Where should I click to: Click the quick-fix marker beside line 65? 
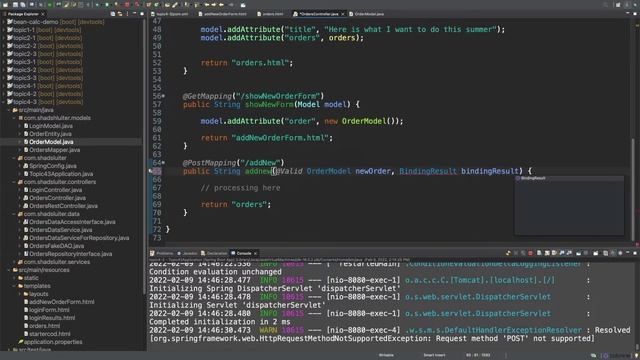pyautogui.click(x=151, y=171)
